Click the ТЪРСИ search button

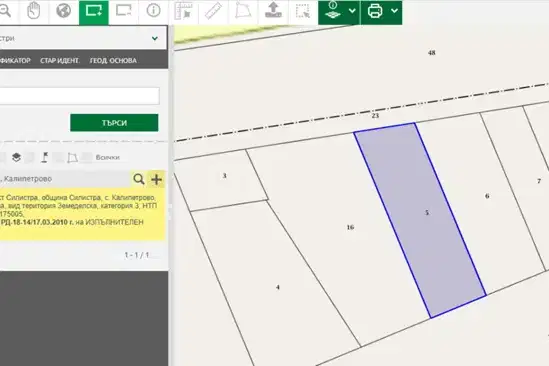pos(114,123)
